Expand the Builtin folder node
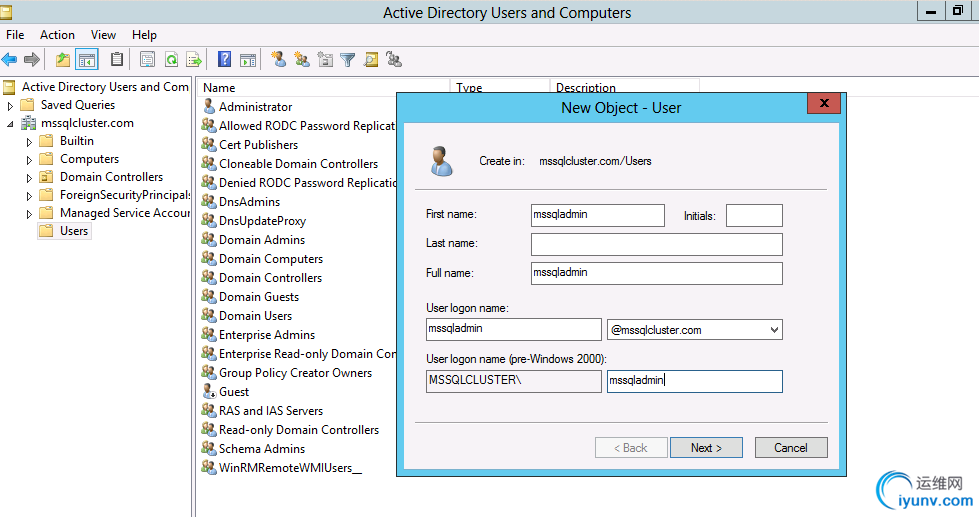Viewport: 979px width, 517px height. point(29,141)
